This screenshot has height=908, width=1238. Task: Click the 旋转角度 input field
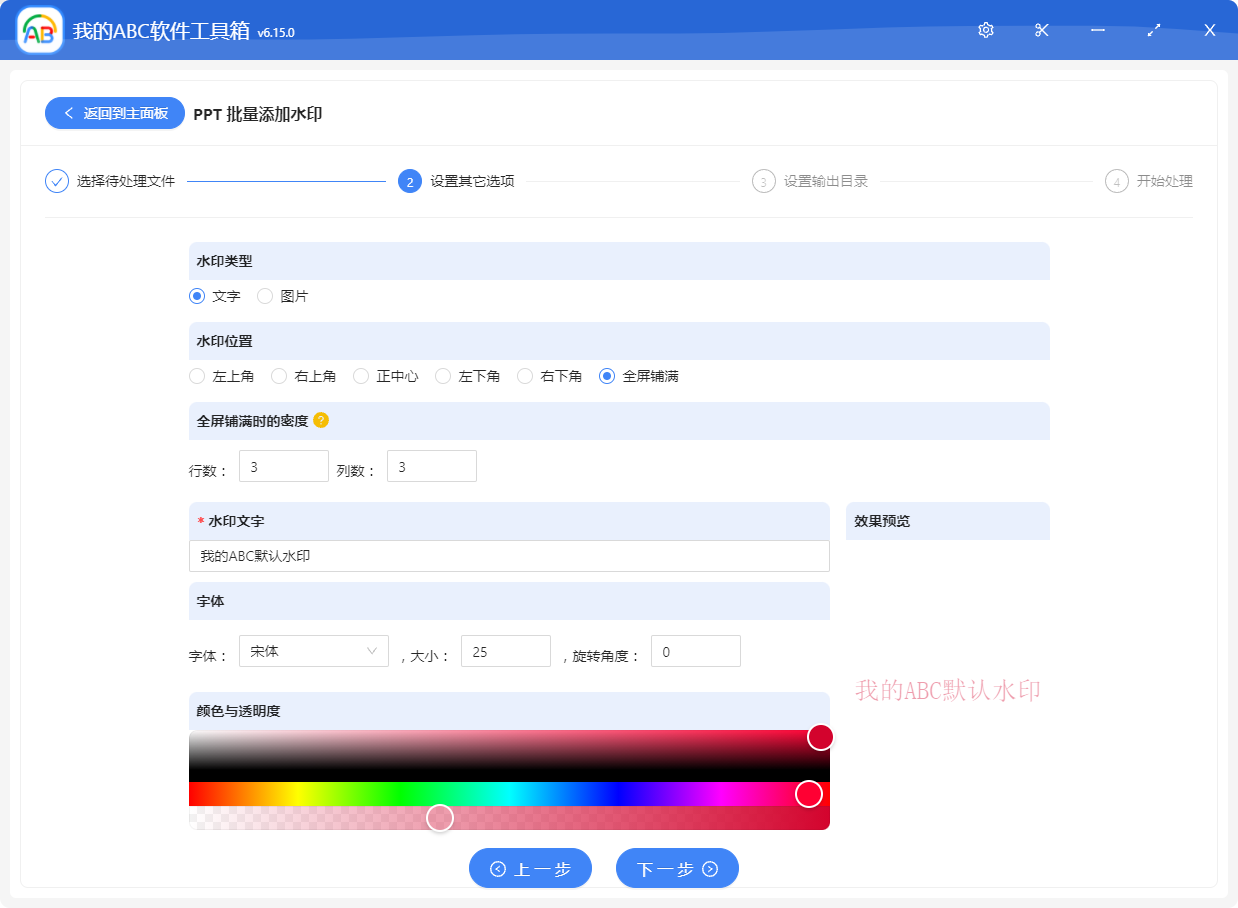[x=696, y=651]
